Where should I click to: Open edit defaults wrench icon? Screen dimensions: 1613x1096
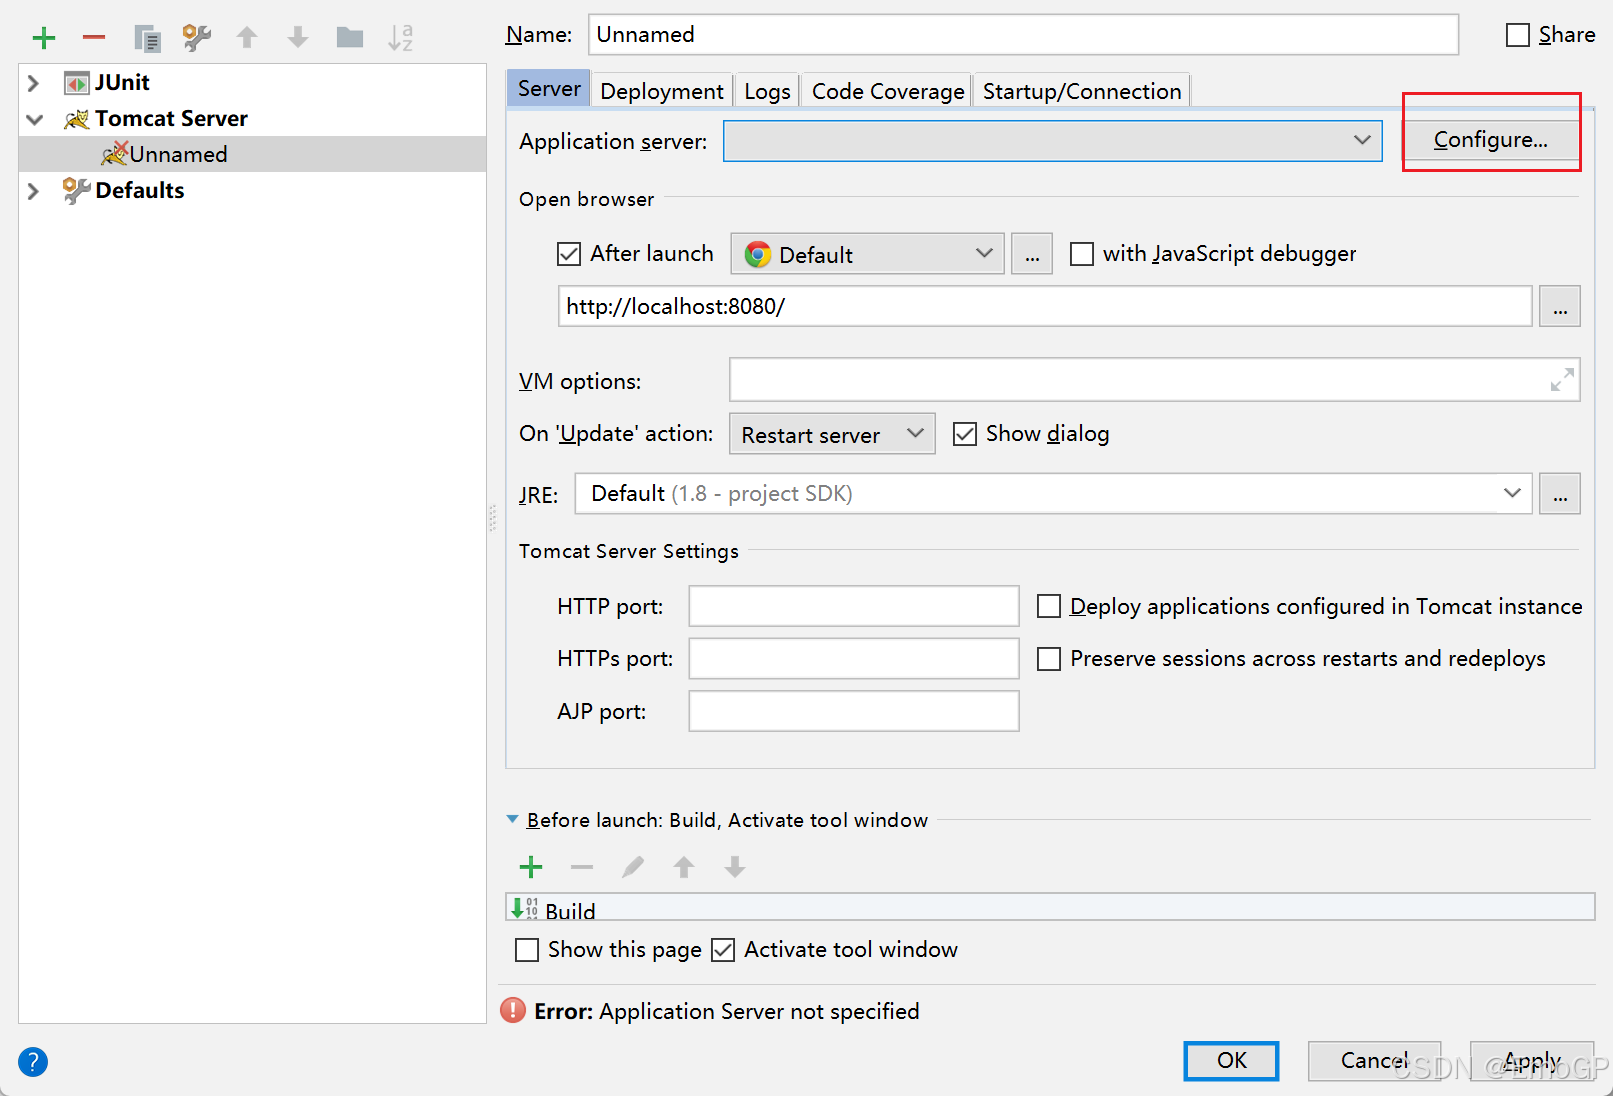[x=197, y=38]
